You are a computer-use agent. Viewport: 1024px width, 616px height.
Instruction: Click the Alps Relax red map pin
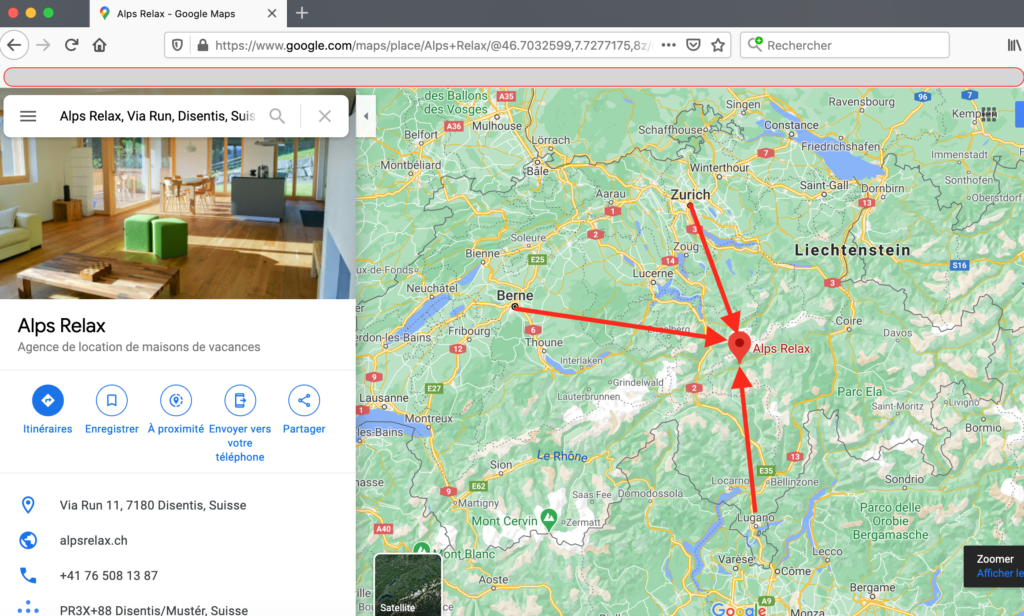(x=739, y=346)
